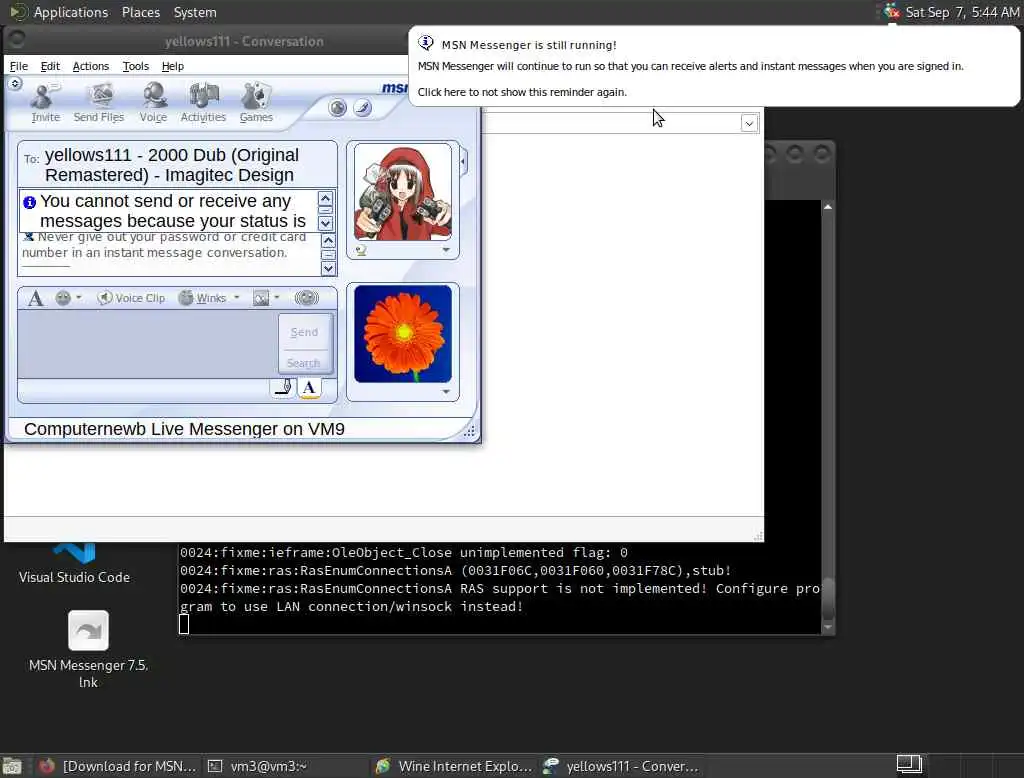Expand the emoticon dropdown arrow
Image resolution: width=1024 pixels, height=778 pixels.
[78, 298]
